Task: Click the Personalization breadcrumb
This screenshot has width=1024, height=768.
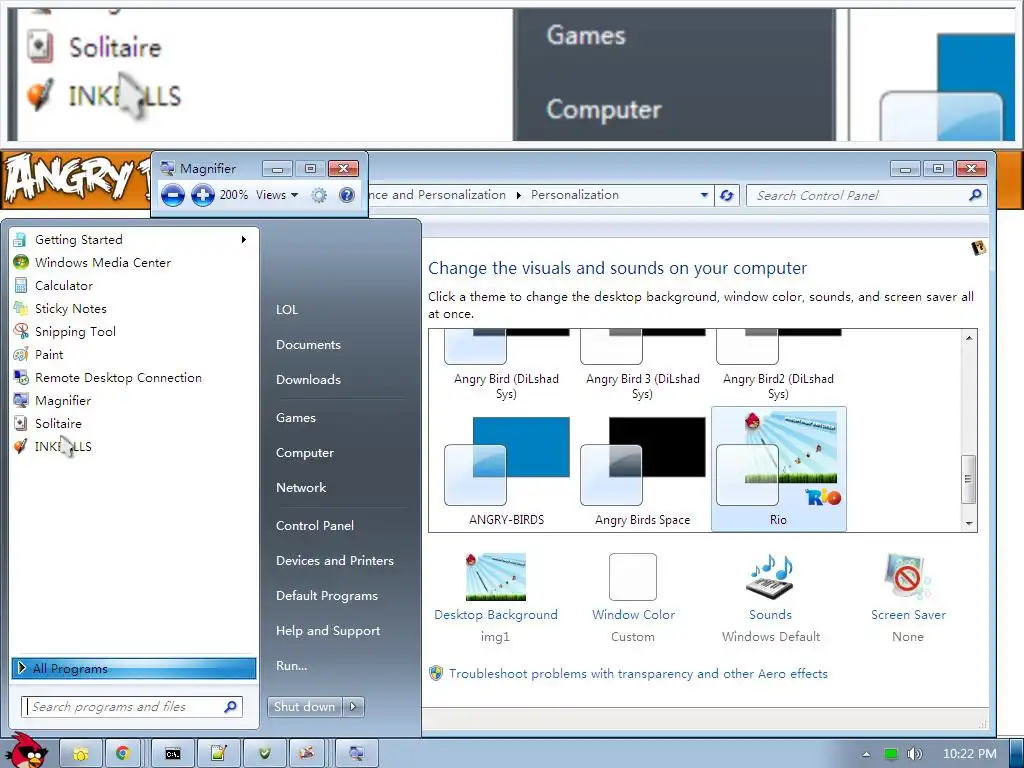Action: [x=575, y=195]
